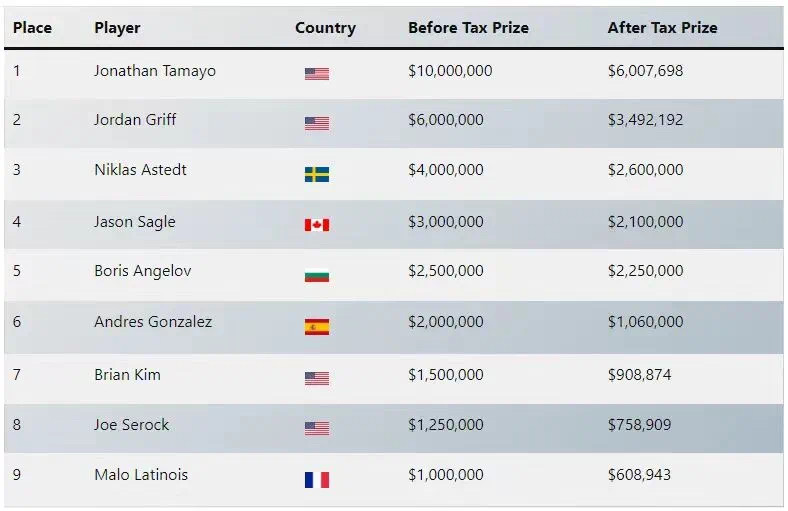Click Andres Gonzalez in sixth place
788x511 pixels.
coord(153,322)
